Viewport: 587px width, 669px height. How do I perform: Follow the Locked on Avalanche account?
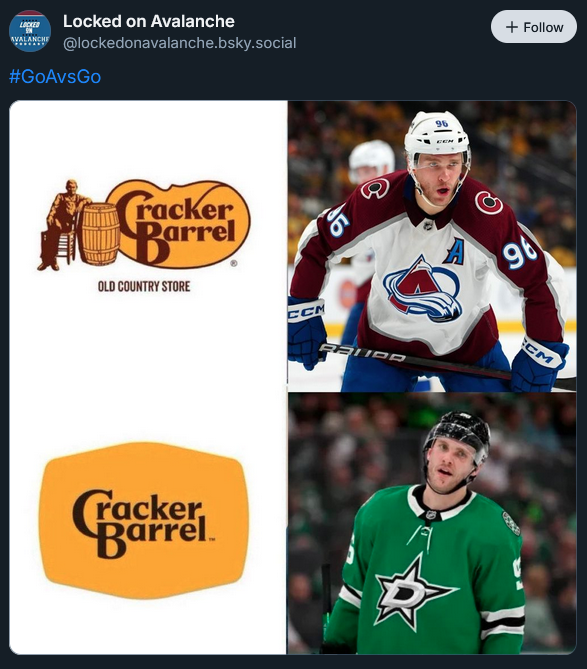(x=534, y=27)
